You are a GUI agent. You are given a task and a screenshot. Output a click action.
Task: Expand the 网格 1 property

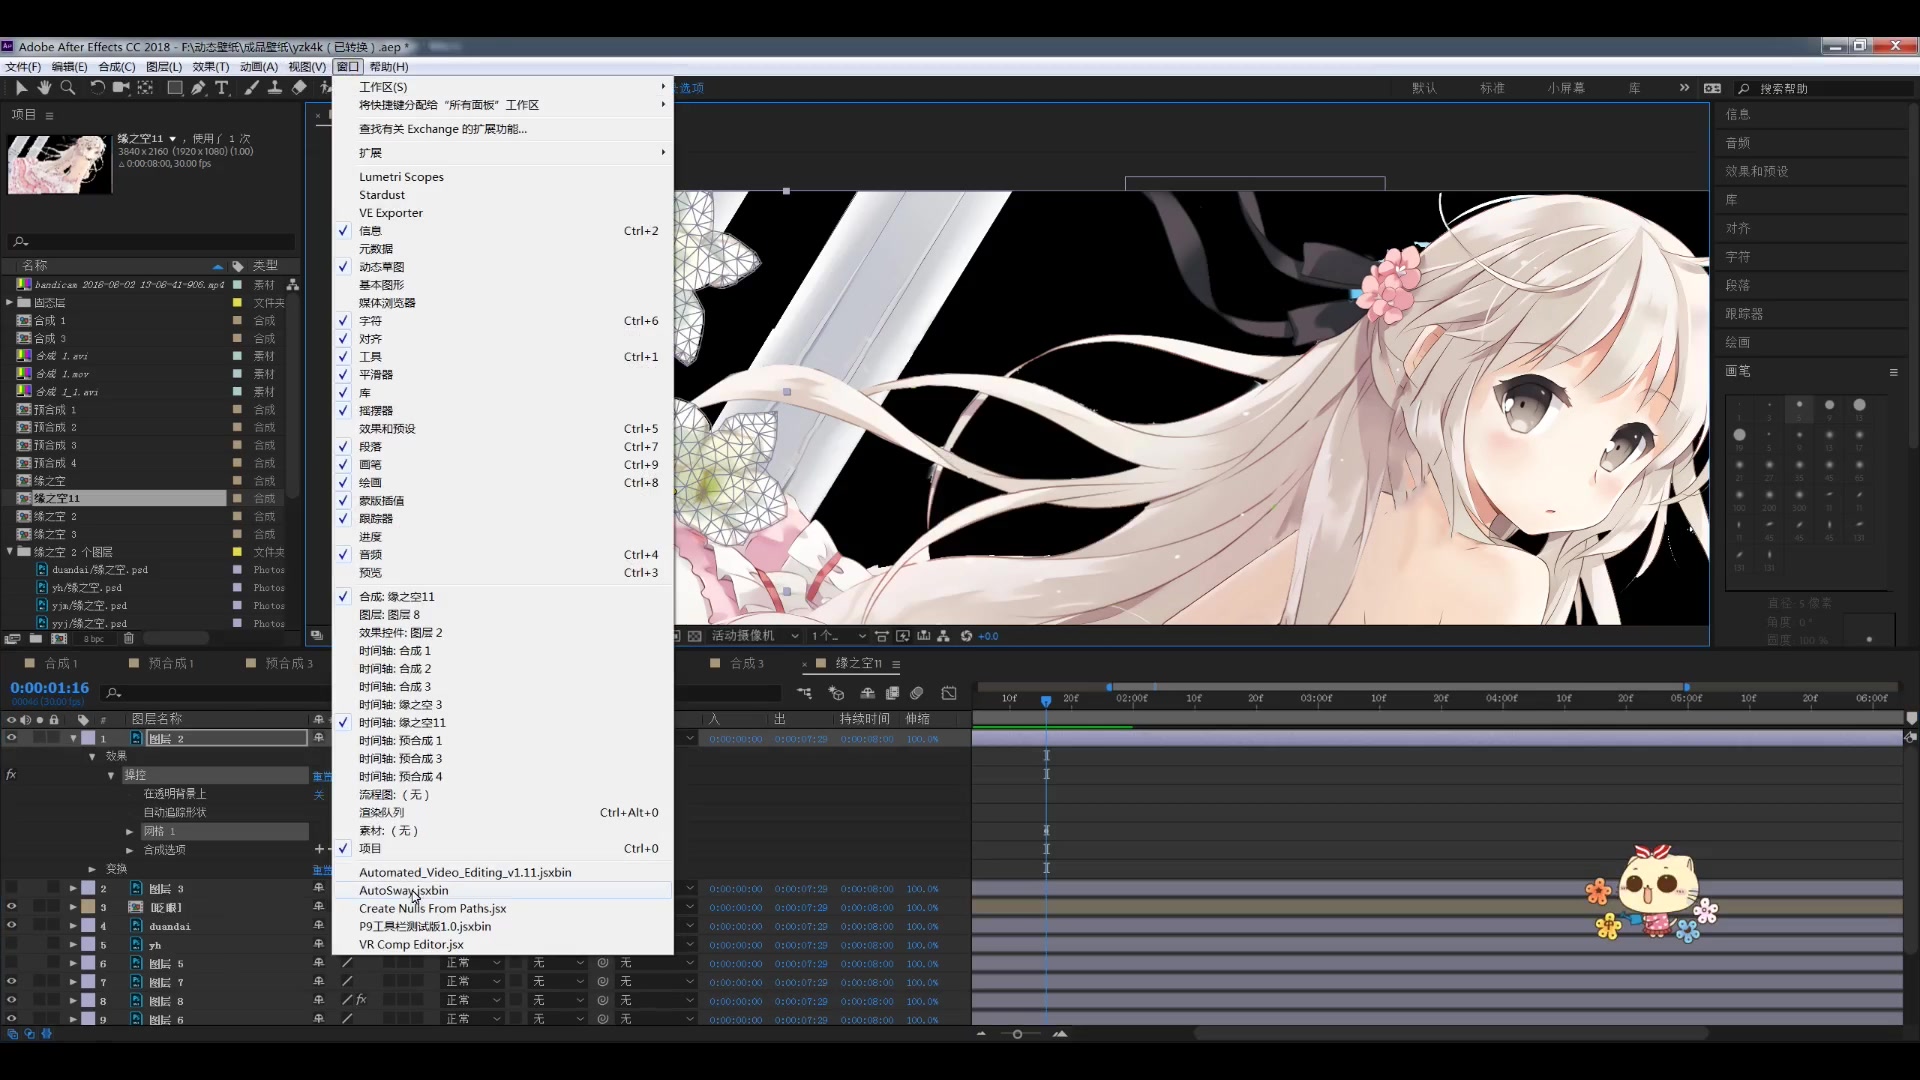(x=129, y=832)
